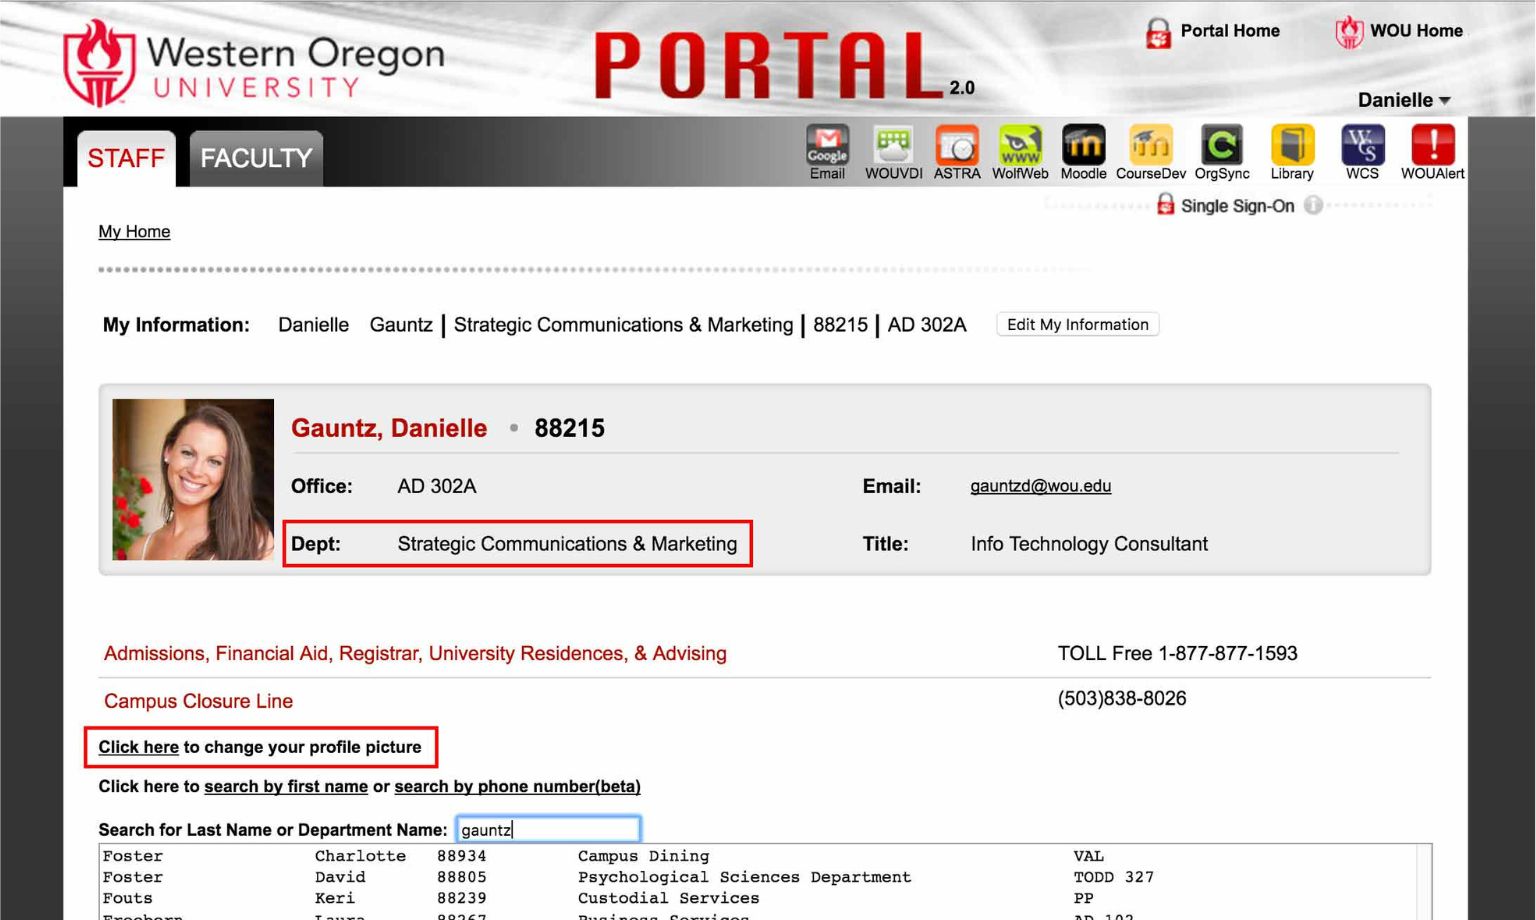Screen dimensions: 1536x920
Task: Switch to the FACULTY tab
Action: 256,158
